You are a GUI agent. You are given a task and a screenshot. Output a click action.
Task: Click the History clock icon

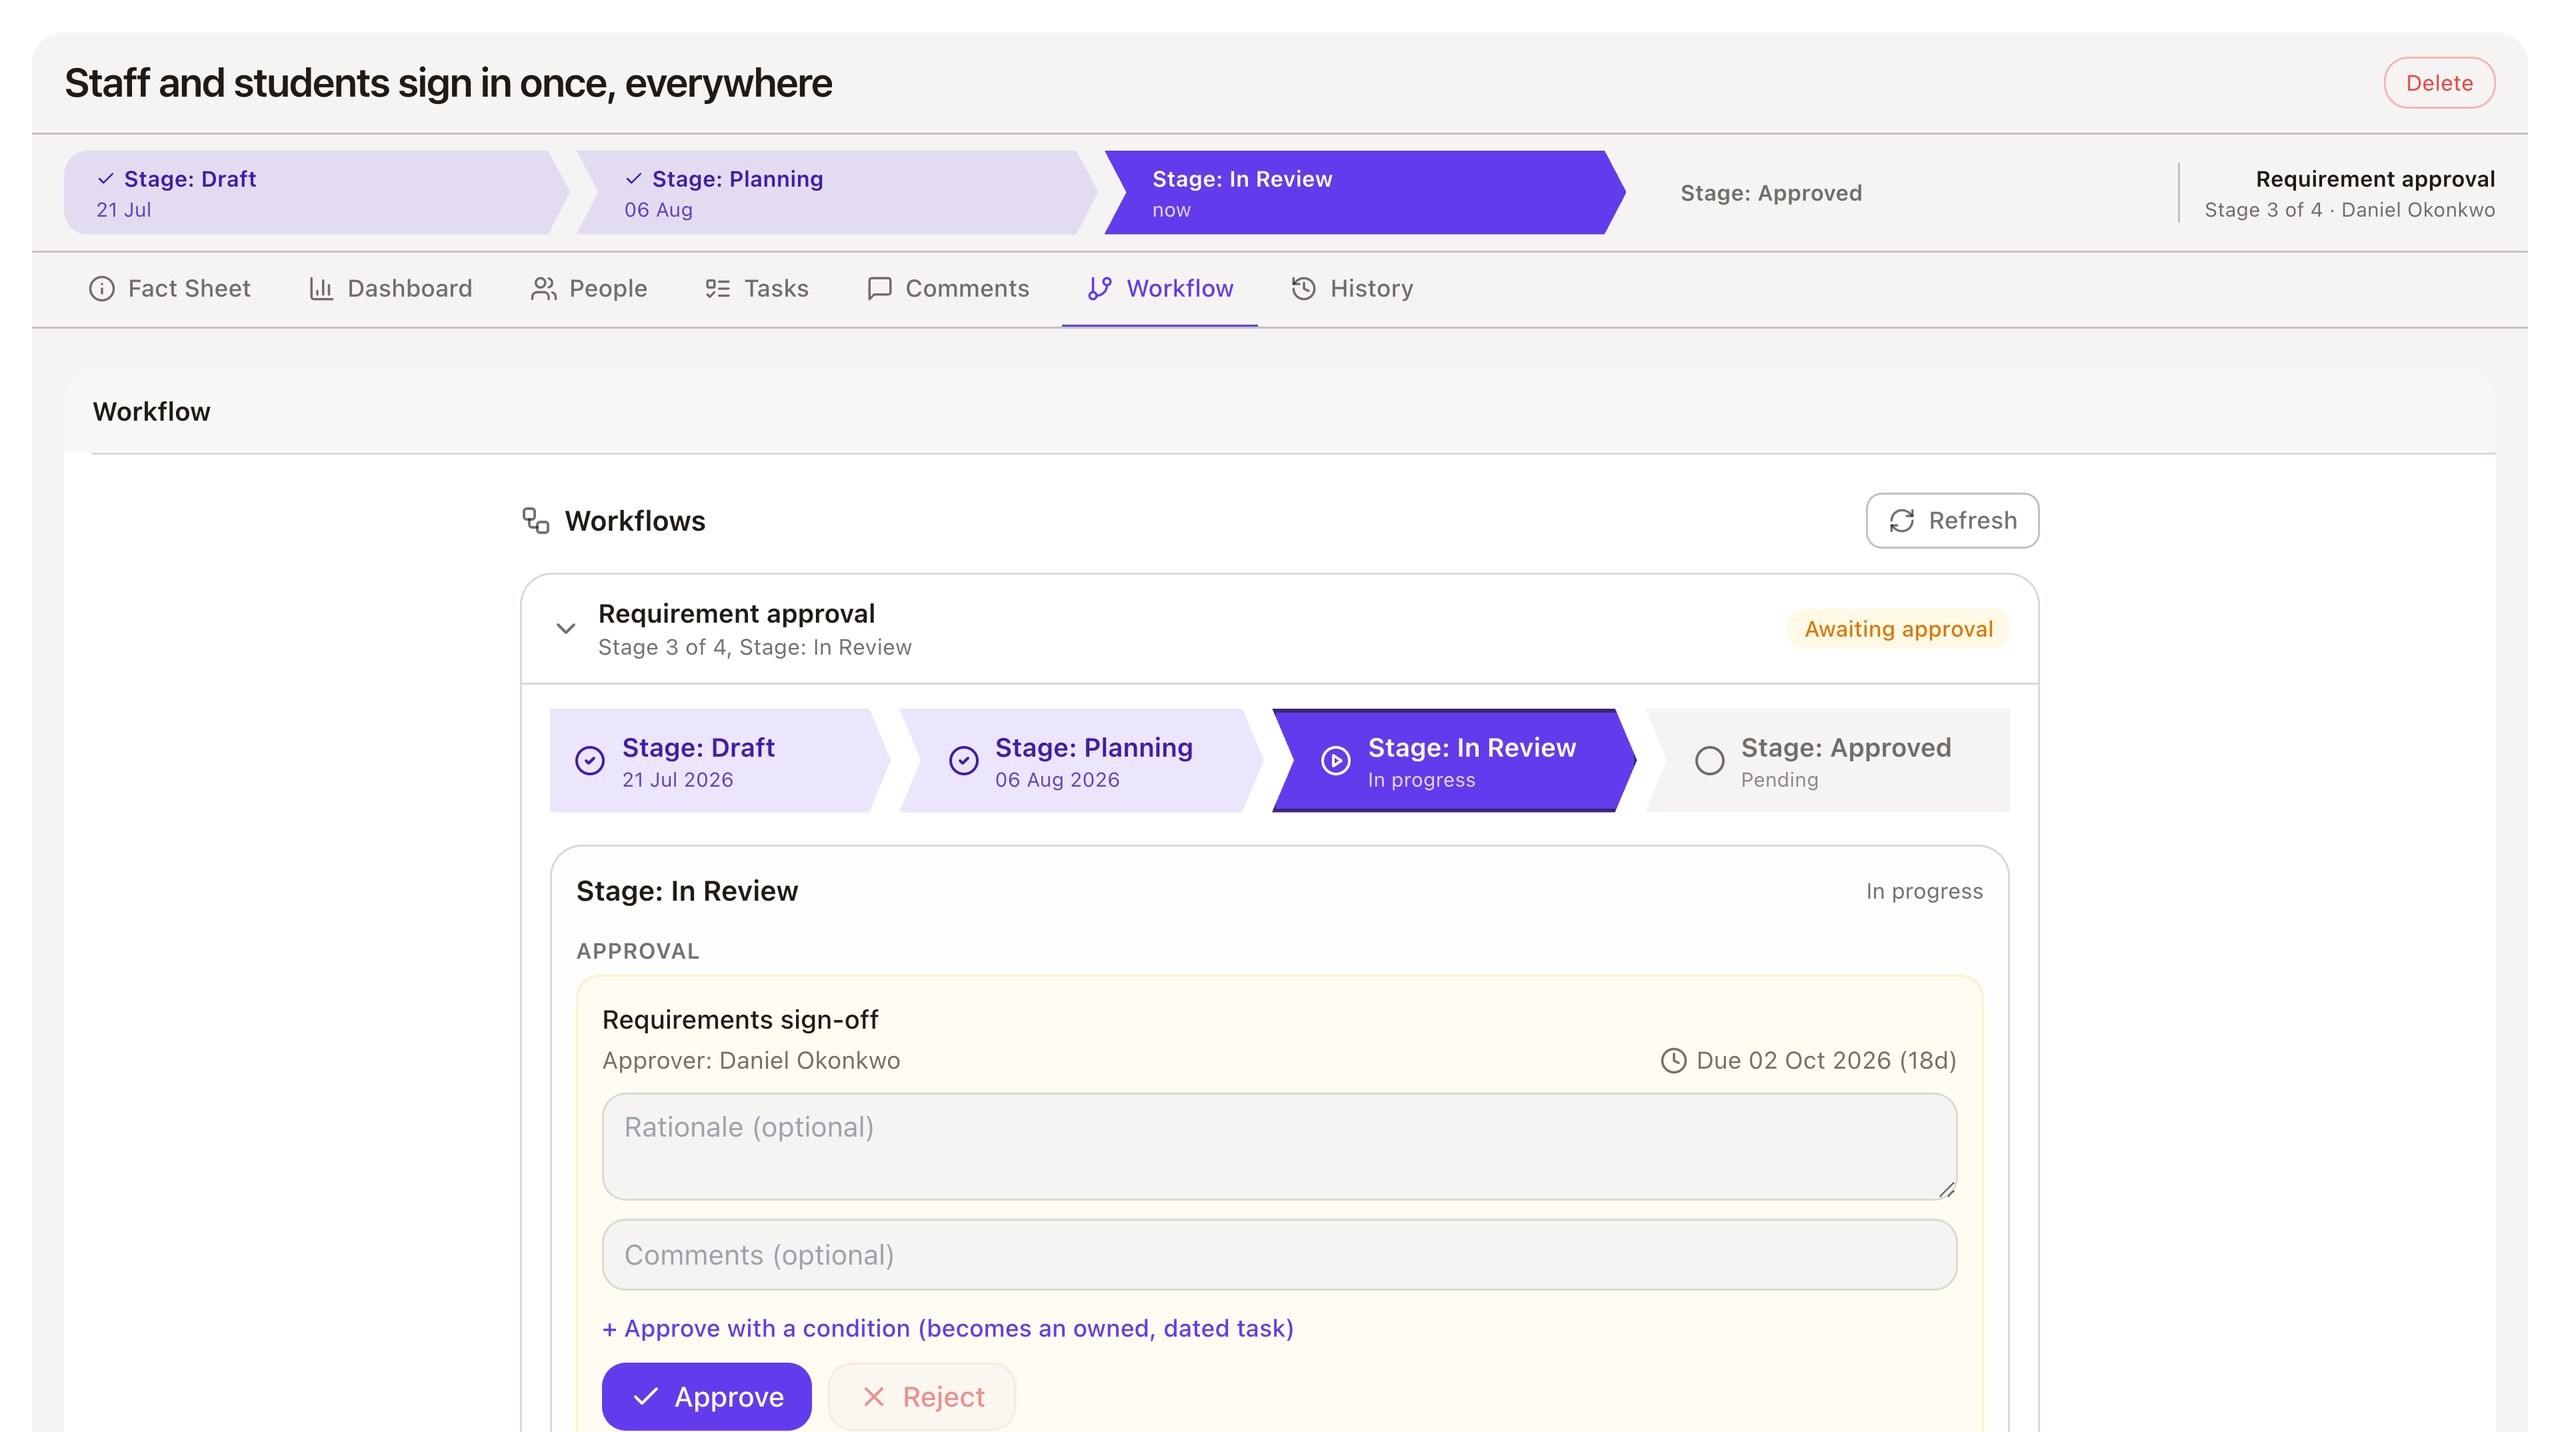(x=1303, y=289)
